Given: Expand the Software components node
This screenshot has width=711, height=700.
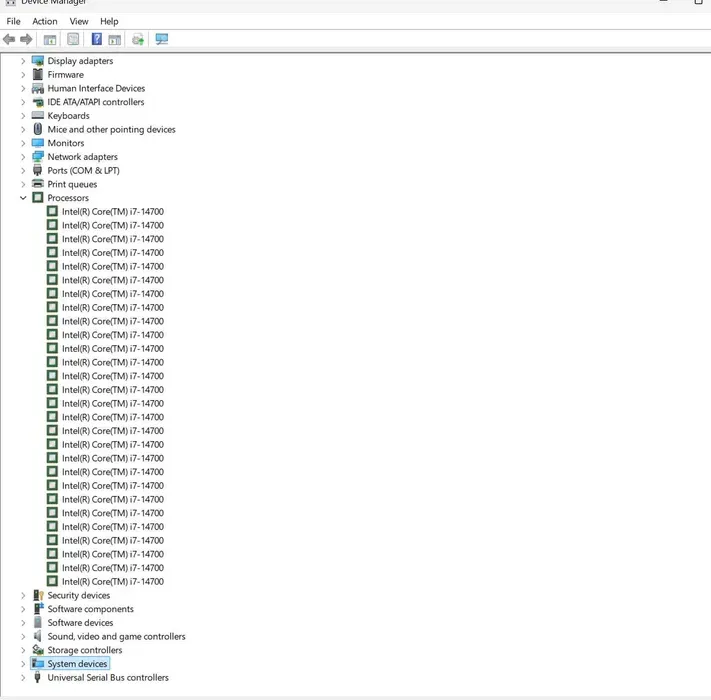Looking at the screenshot, I should pyautogui.click(x=23, y=609).
